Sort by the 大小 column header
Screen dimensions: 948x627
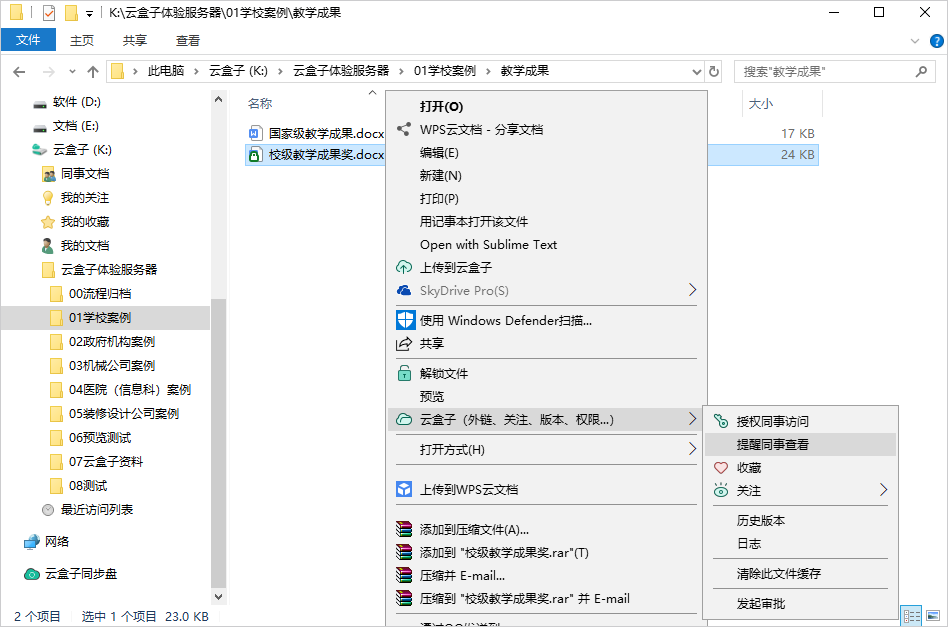click(x=761, y=103)
